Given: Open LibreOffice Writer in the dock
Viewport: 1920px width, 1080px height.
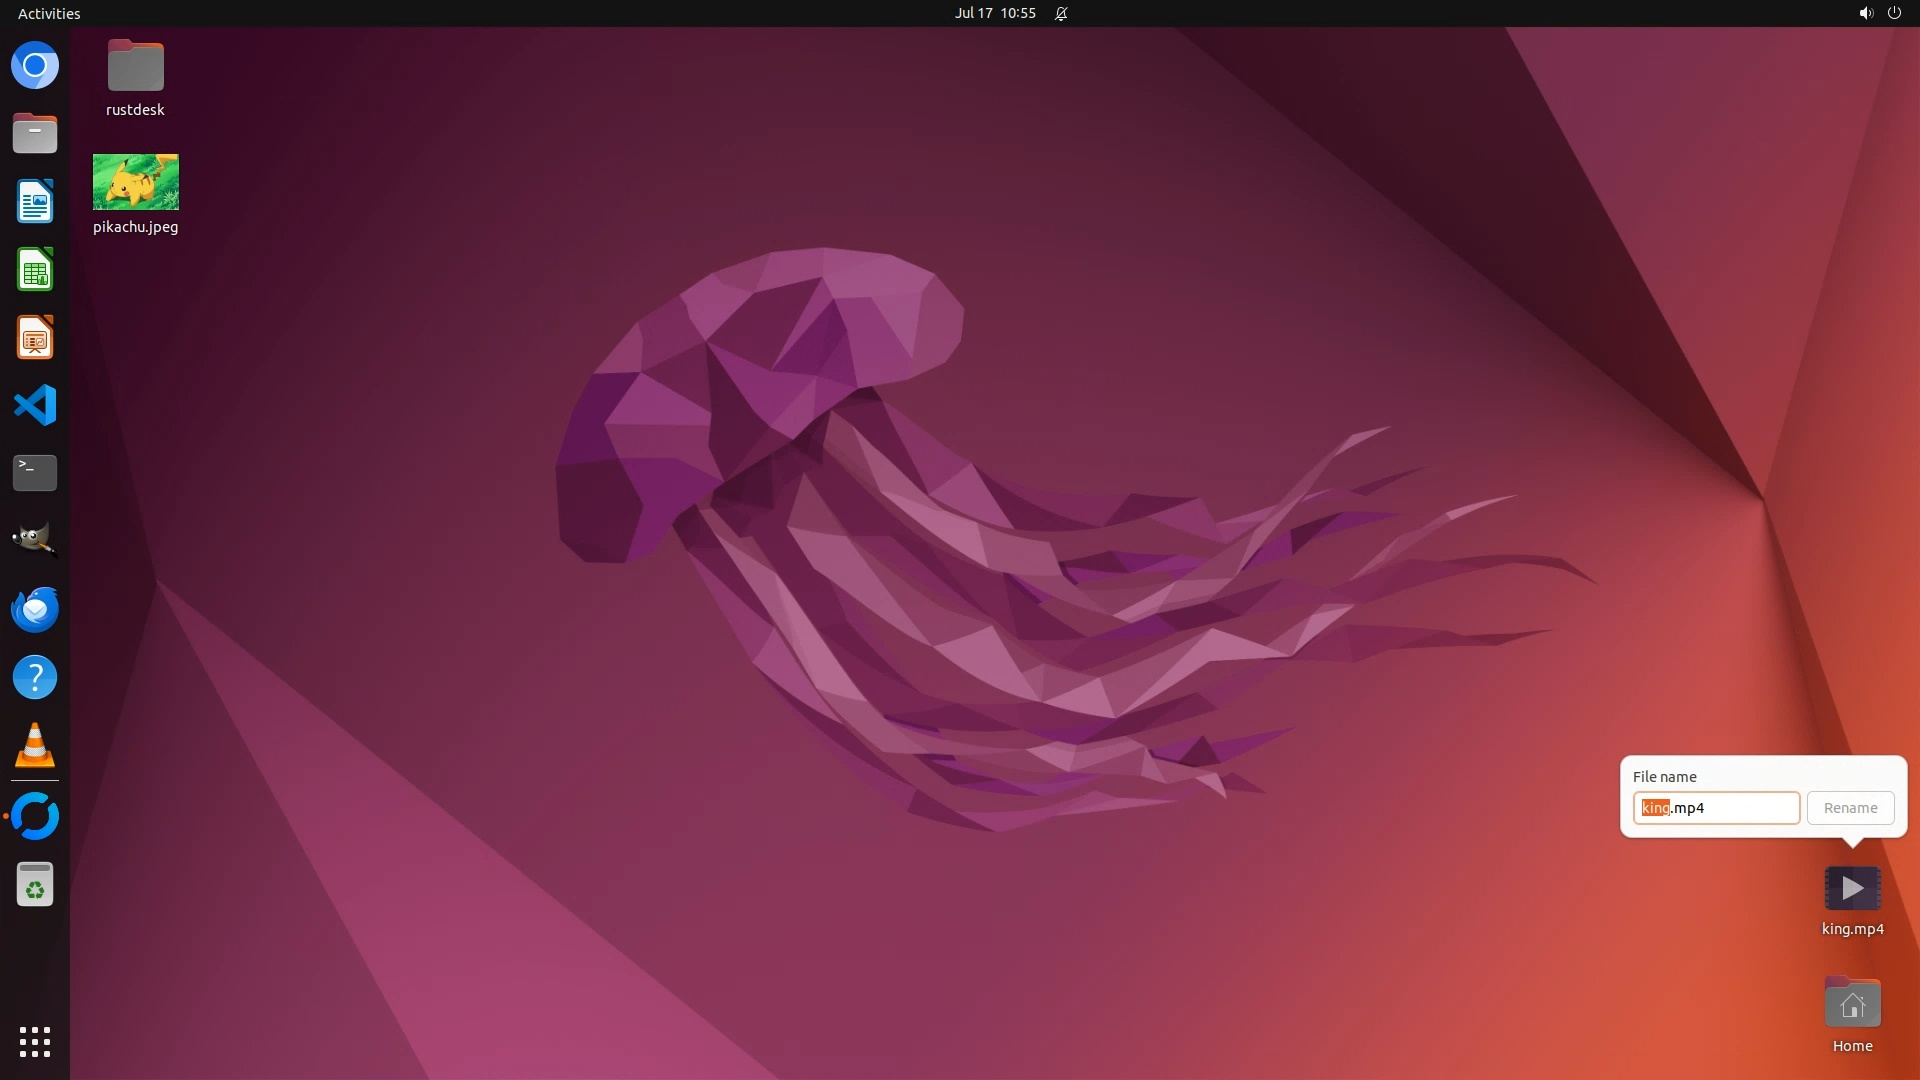Looking at the screenshot, I should click(35, 202).
